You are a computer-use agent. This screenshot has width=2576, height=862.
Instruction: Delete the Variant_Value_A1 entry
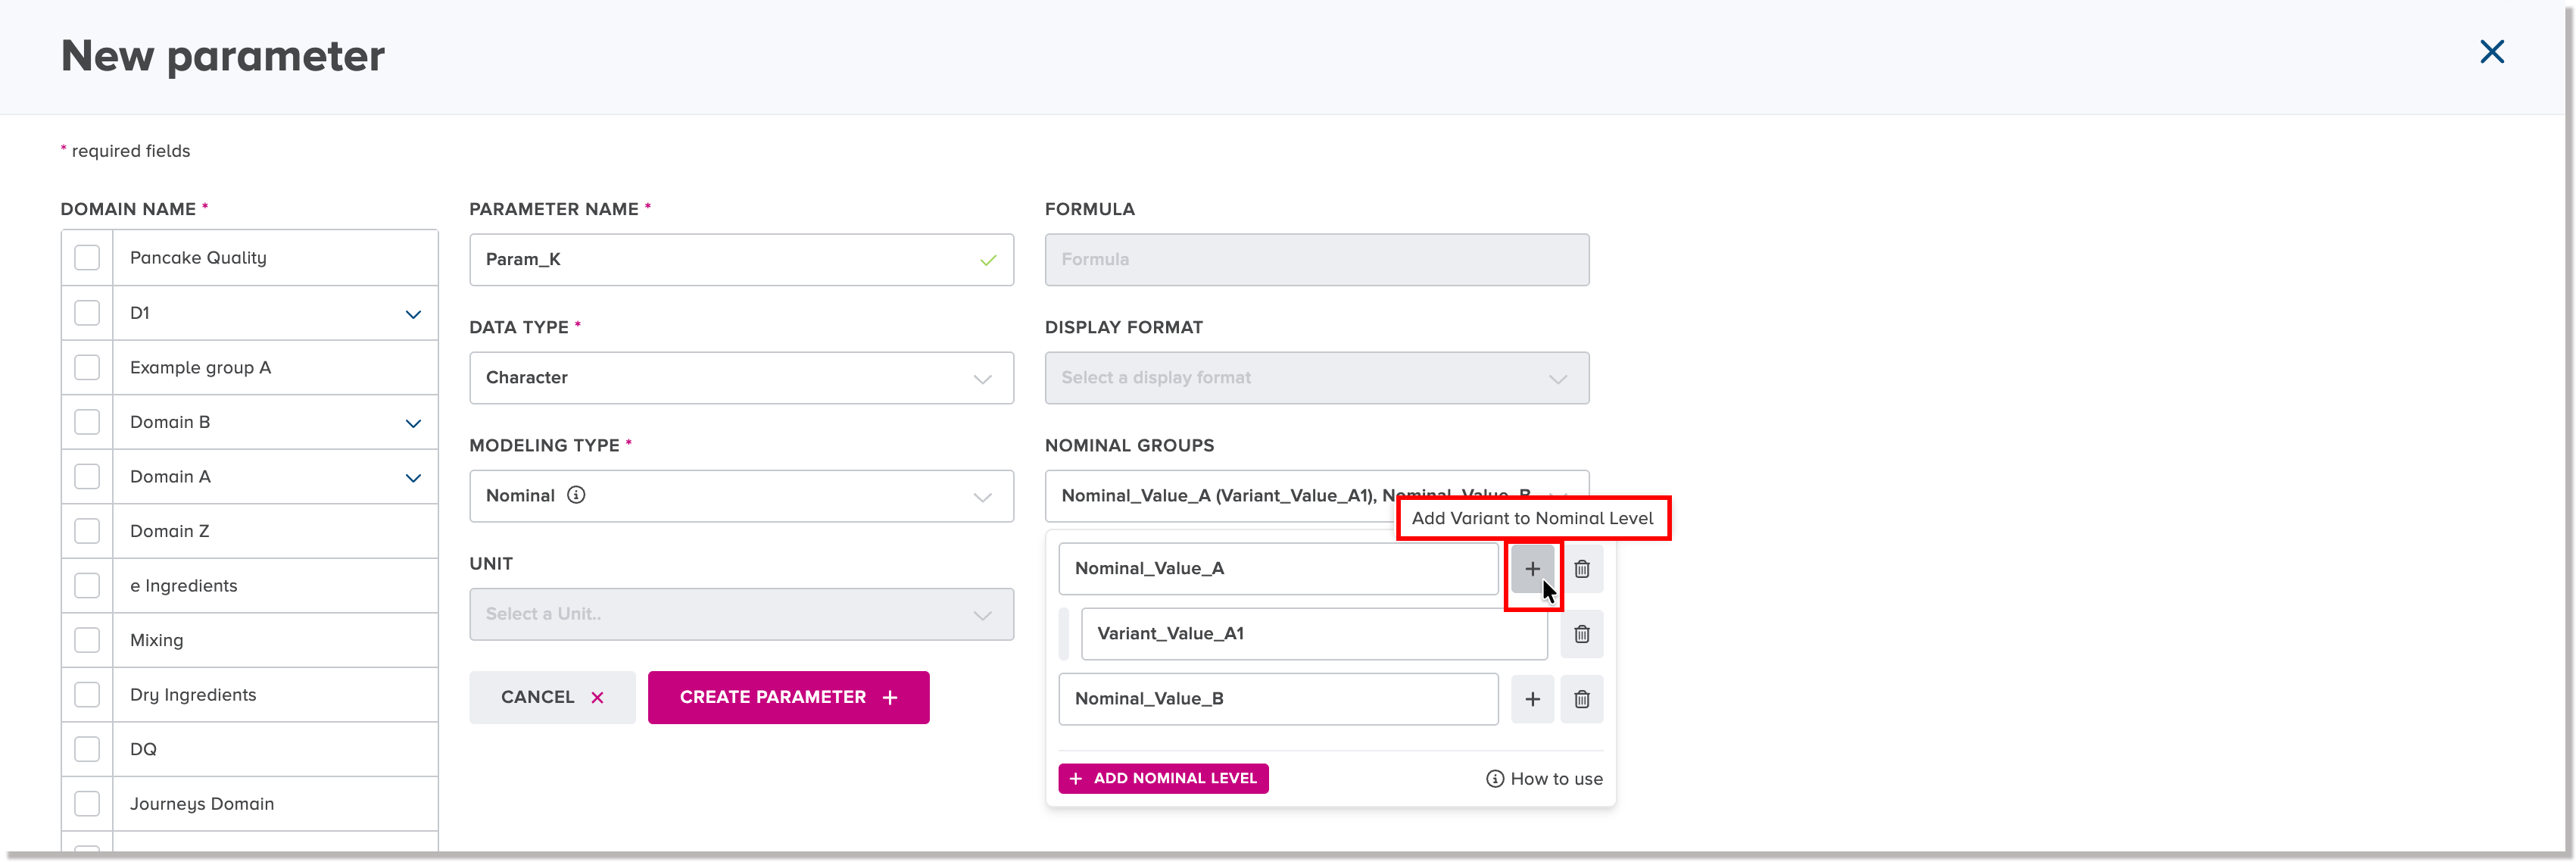pyautogui.click(x=1582, y=634)
